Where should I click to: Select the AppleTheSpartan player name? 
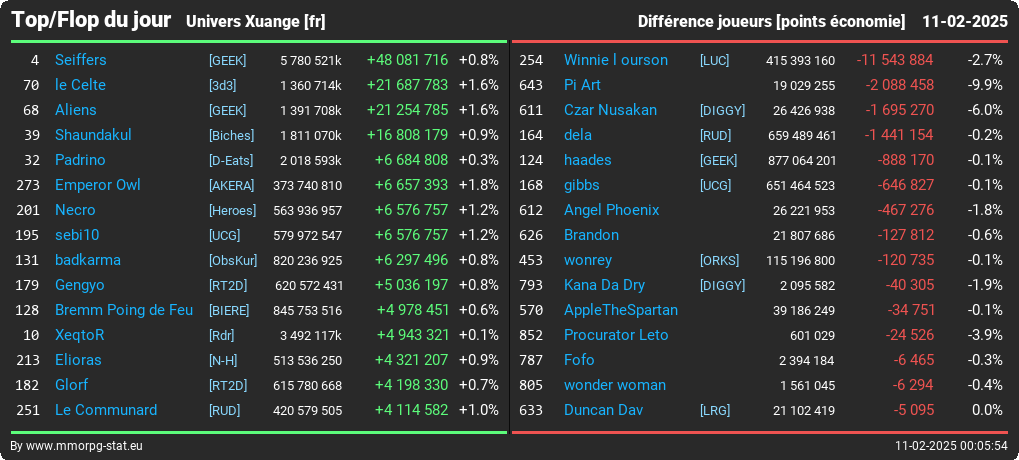621,310
